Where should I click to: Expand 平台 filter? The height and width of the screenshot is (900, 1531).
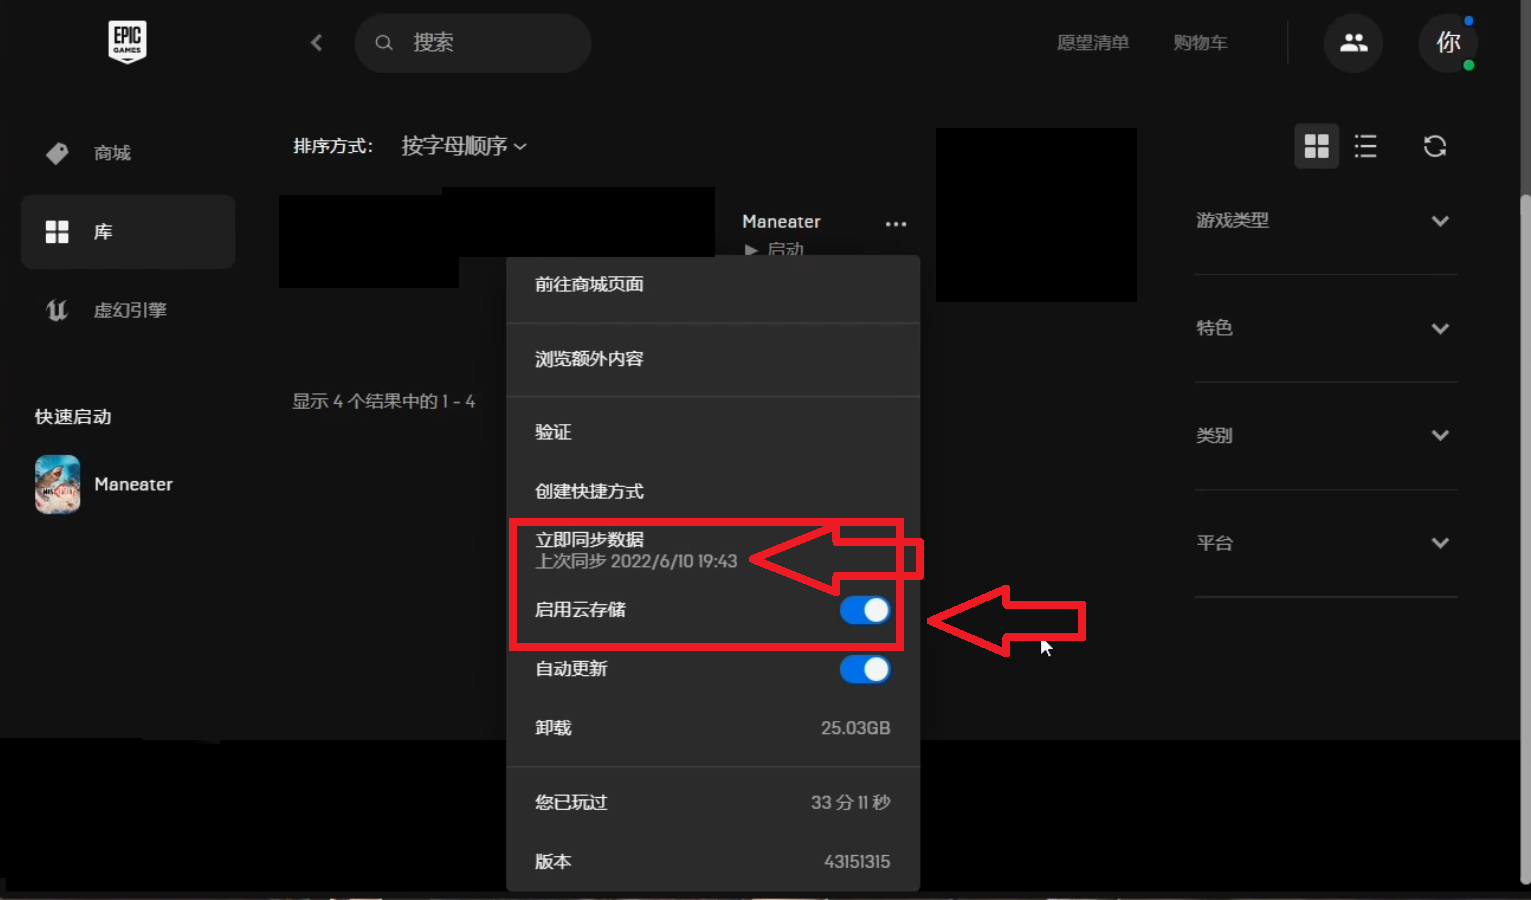(1326, 543)
